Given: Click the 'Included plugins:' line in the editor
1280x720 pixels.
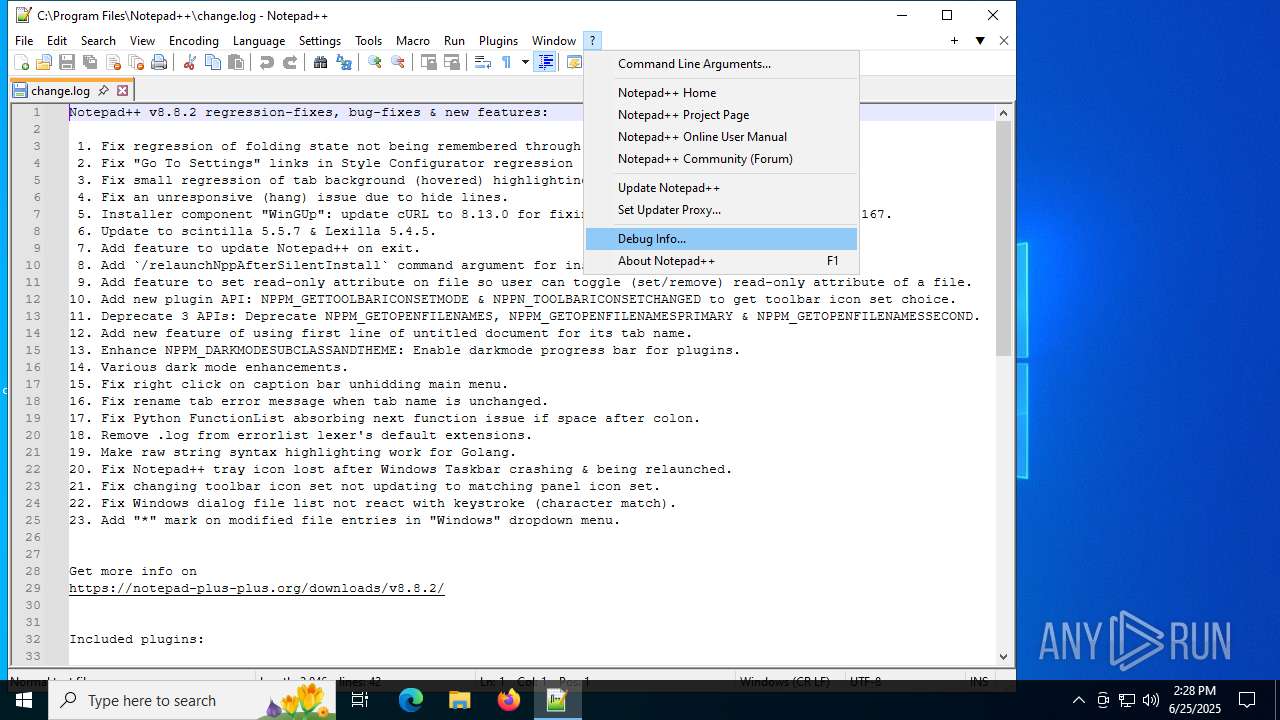Looking at the screenshot, I should (136, 639).
